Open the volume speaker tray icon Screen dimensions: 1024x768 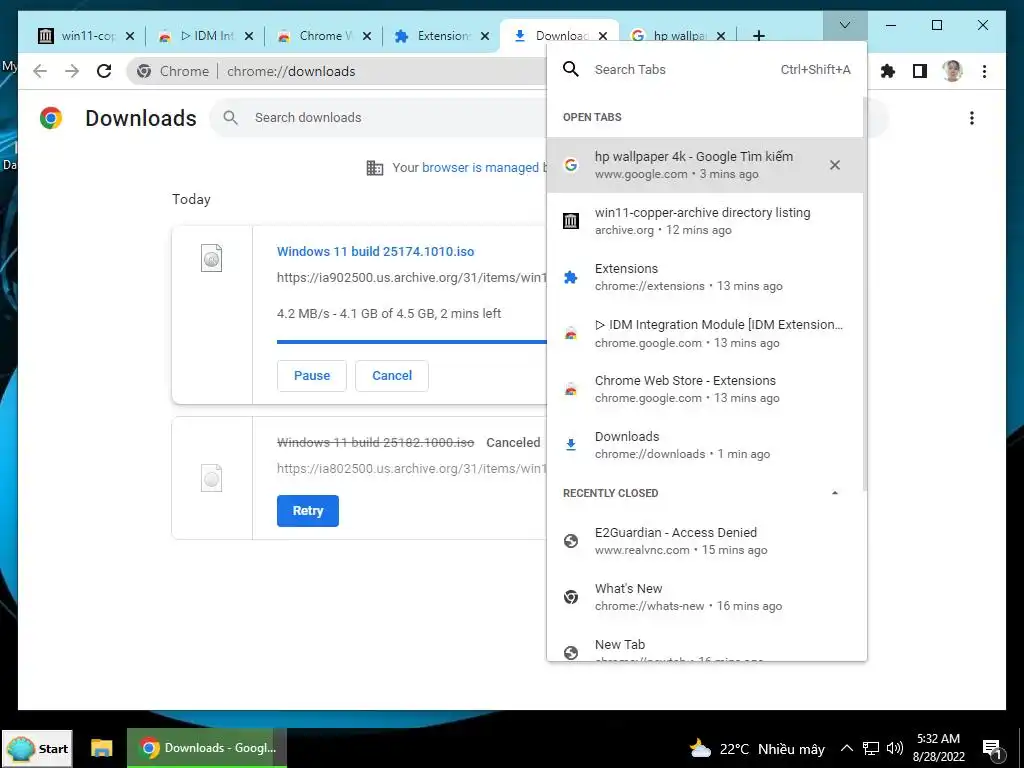point(895,748)
